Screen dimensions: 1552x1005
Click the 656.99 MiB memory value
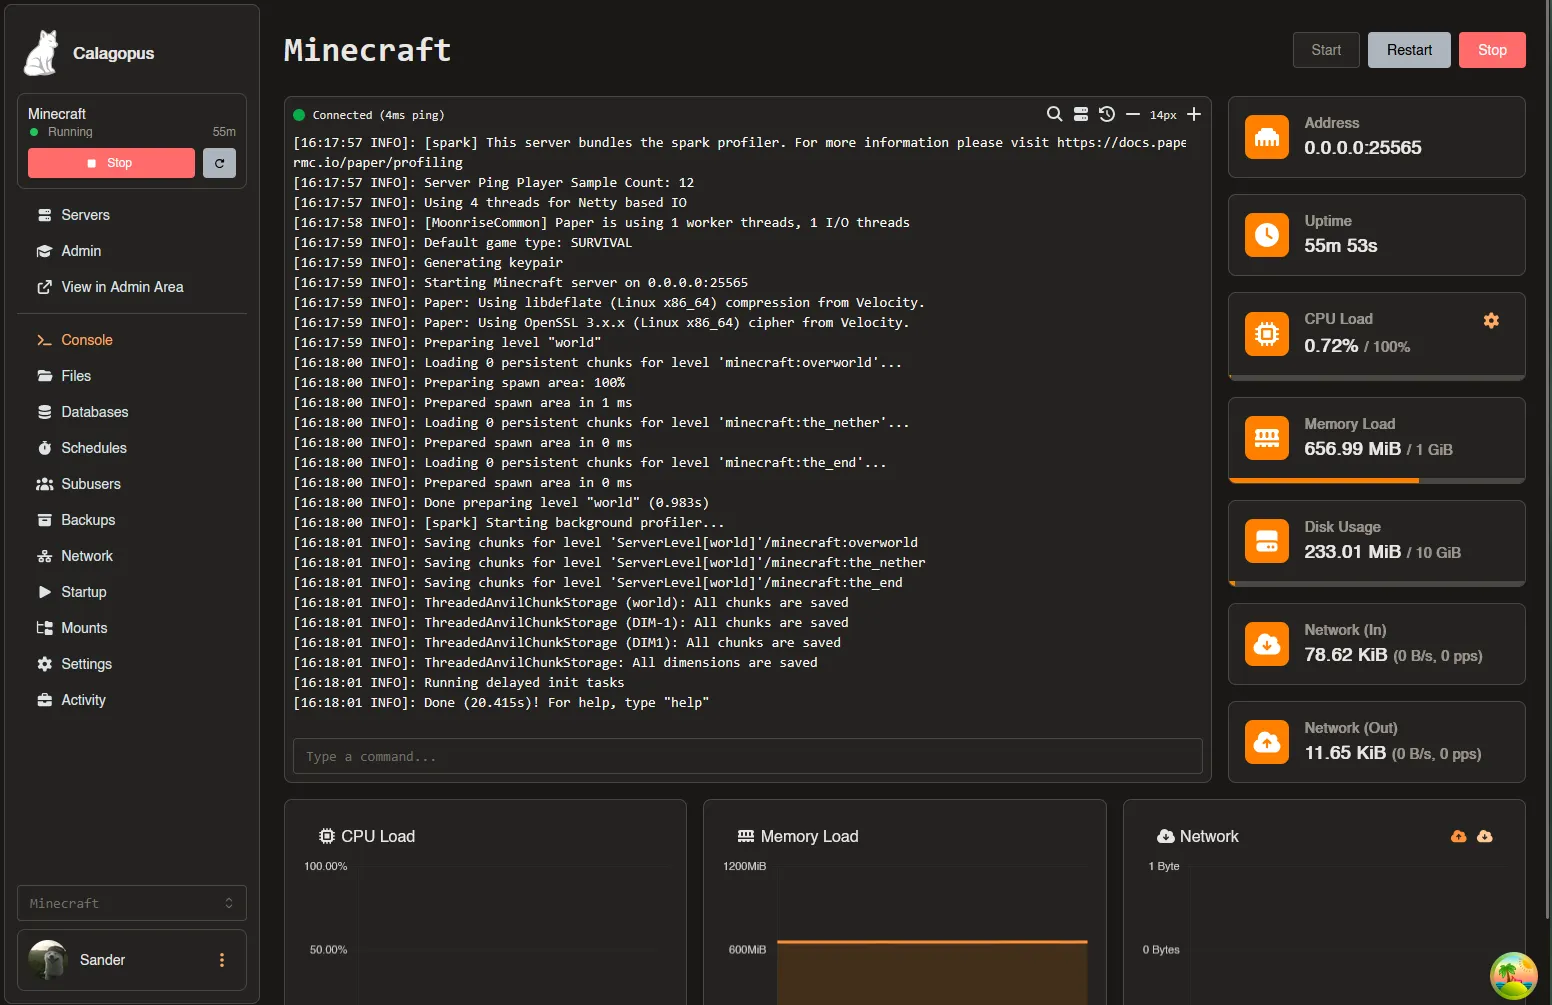1352,449
